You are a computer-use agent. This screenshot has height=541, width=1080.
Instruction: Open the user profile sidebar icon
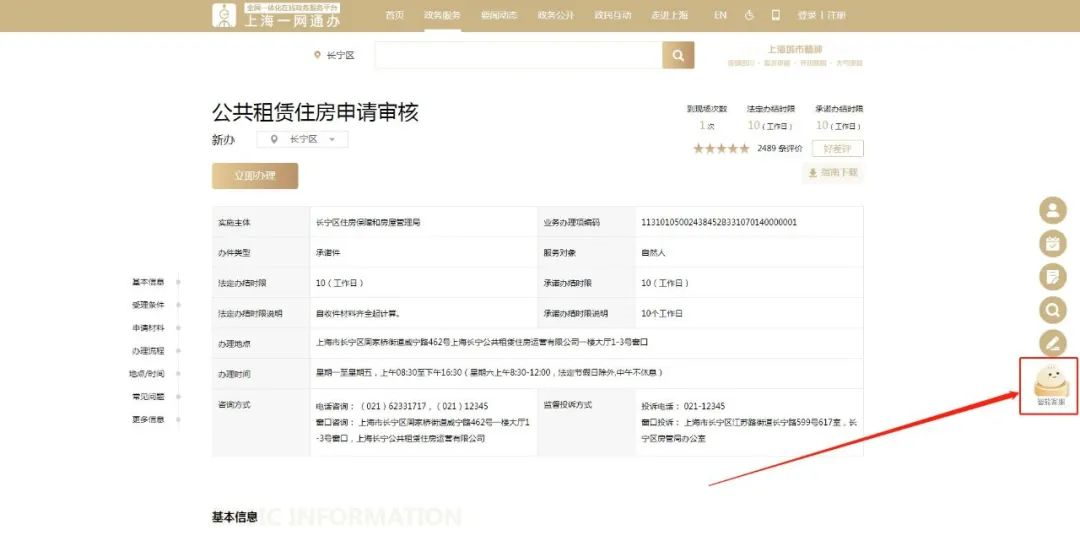[x=1052, y=210]
